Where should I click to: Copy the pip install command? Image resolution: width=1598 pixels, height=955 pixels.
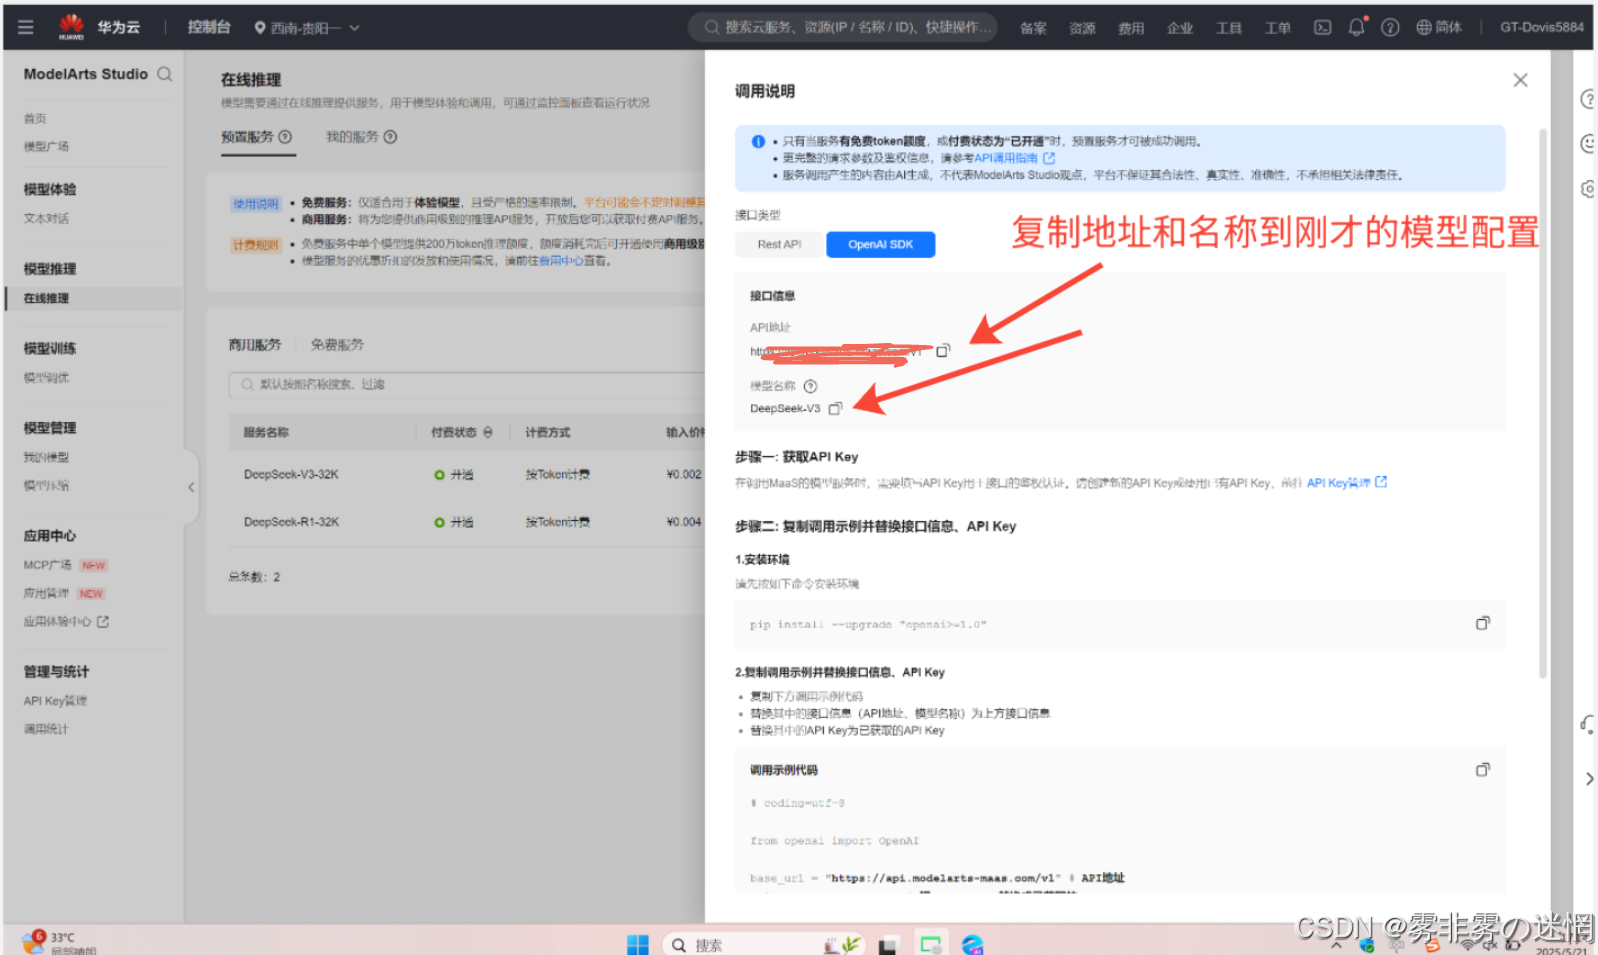tap(1482, 623)
